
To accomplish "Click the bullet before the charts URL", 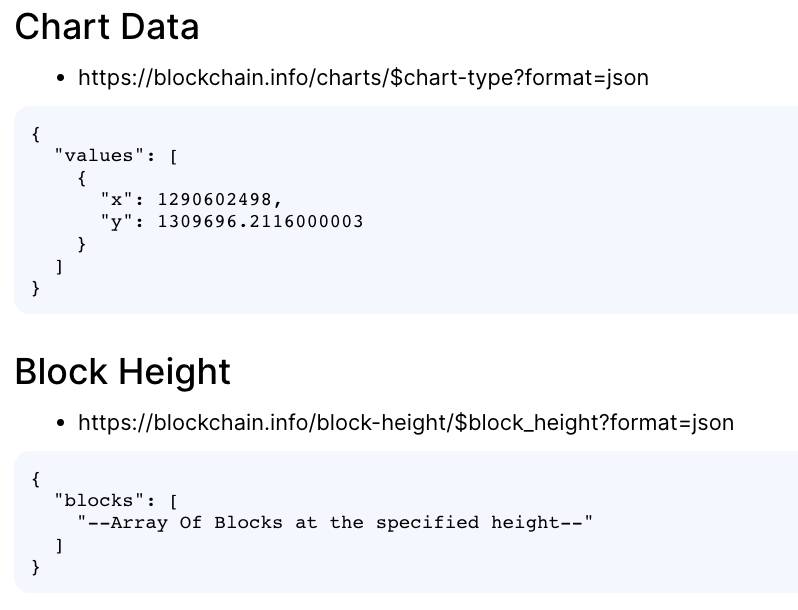I will pos(61,78).
